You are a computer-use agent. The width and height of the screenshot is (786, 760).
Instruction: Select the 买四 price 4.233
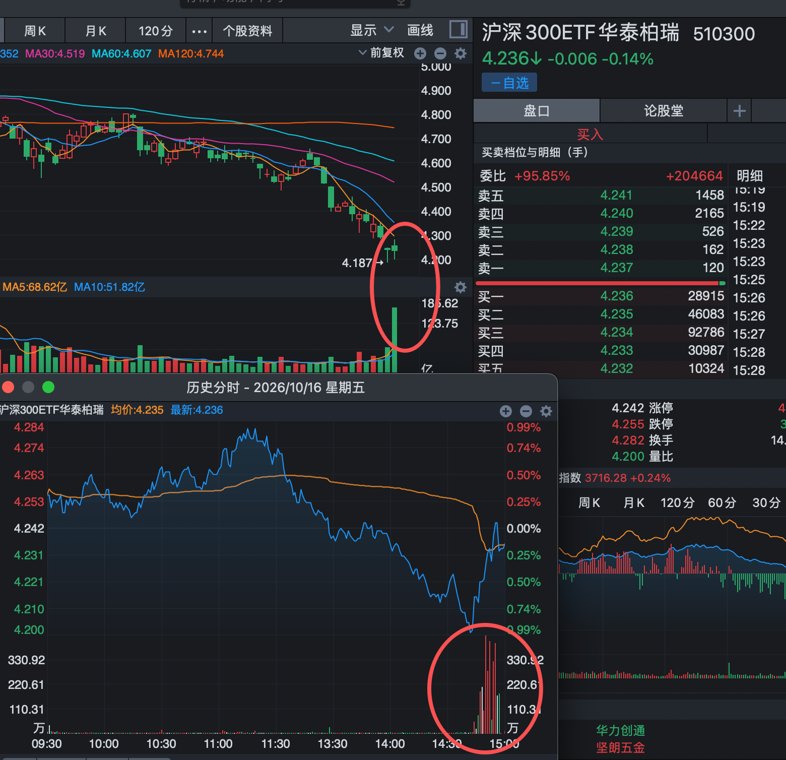[x=617, y=350]
